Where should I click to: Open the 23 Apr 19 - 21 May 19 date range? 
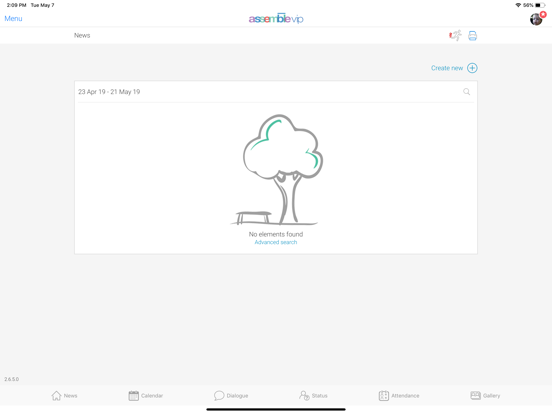coord(109,92)
